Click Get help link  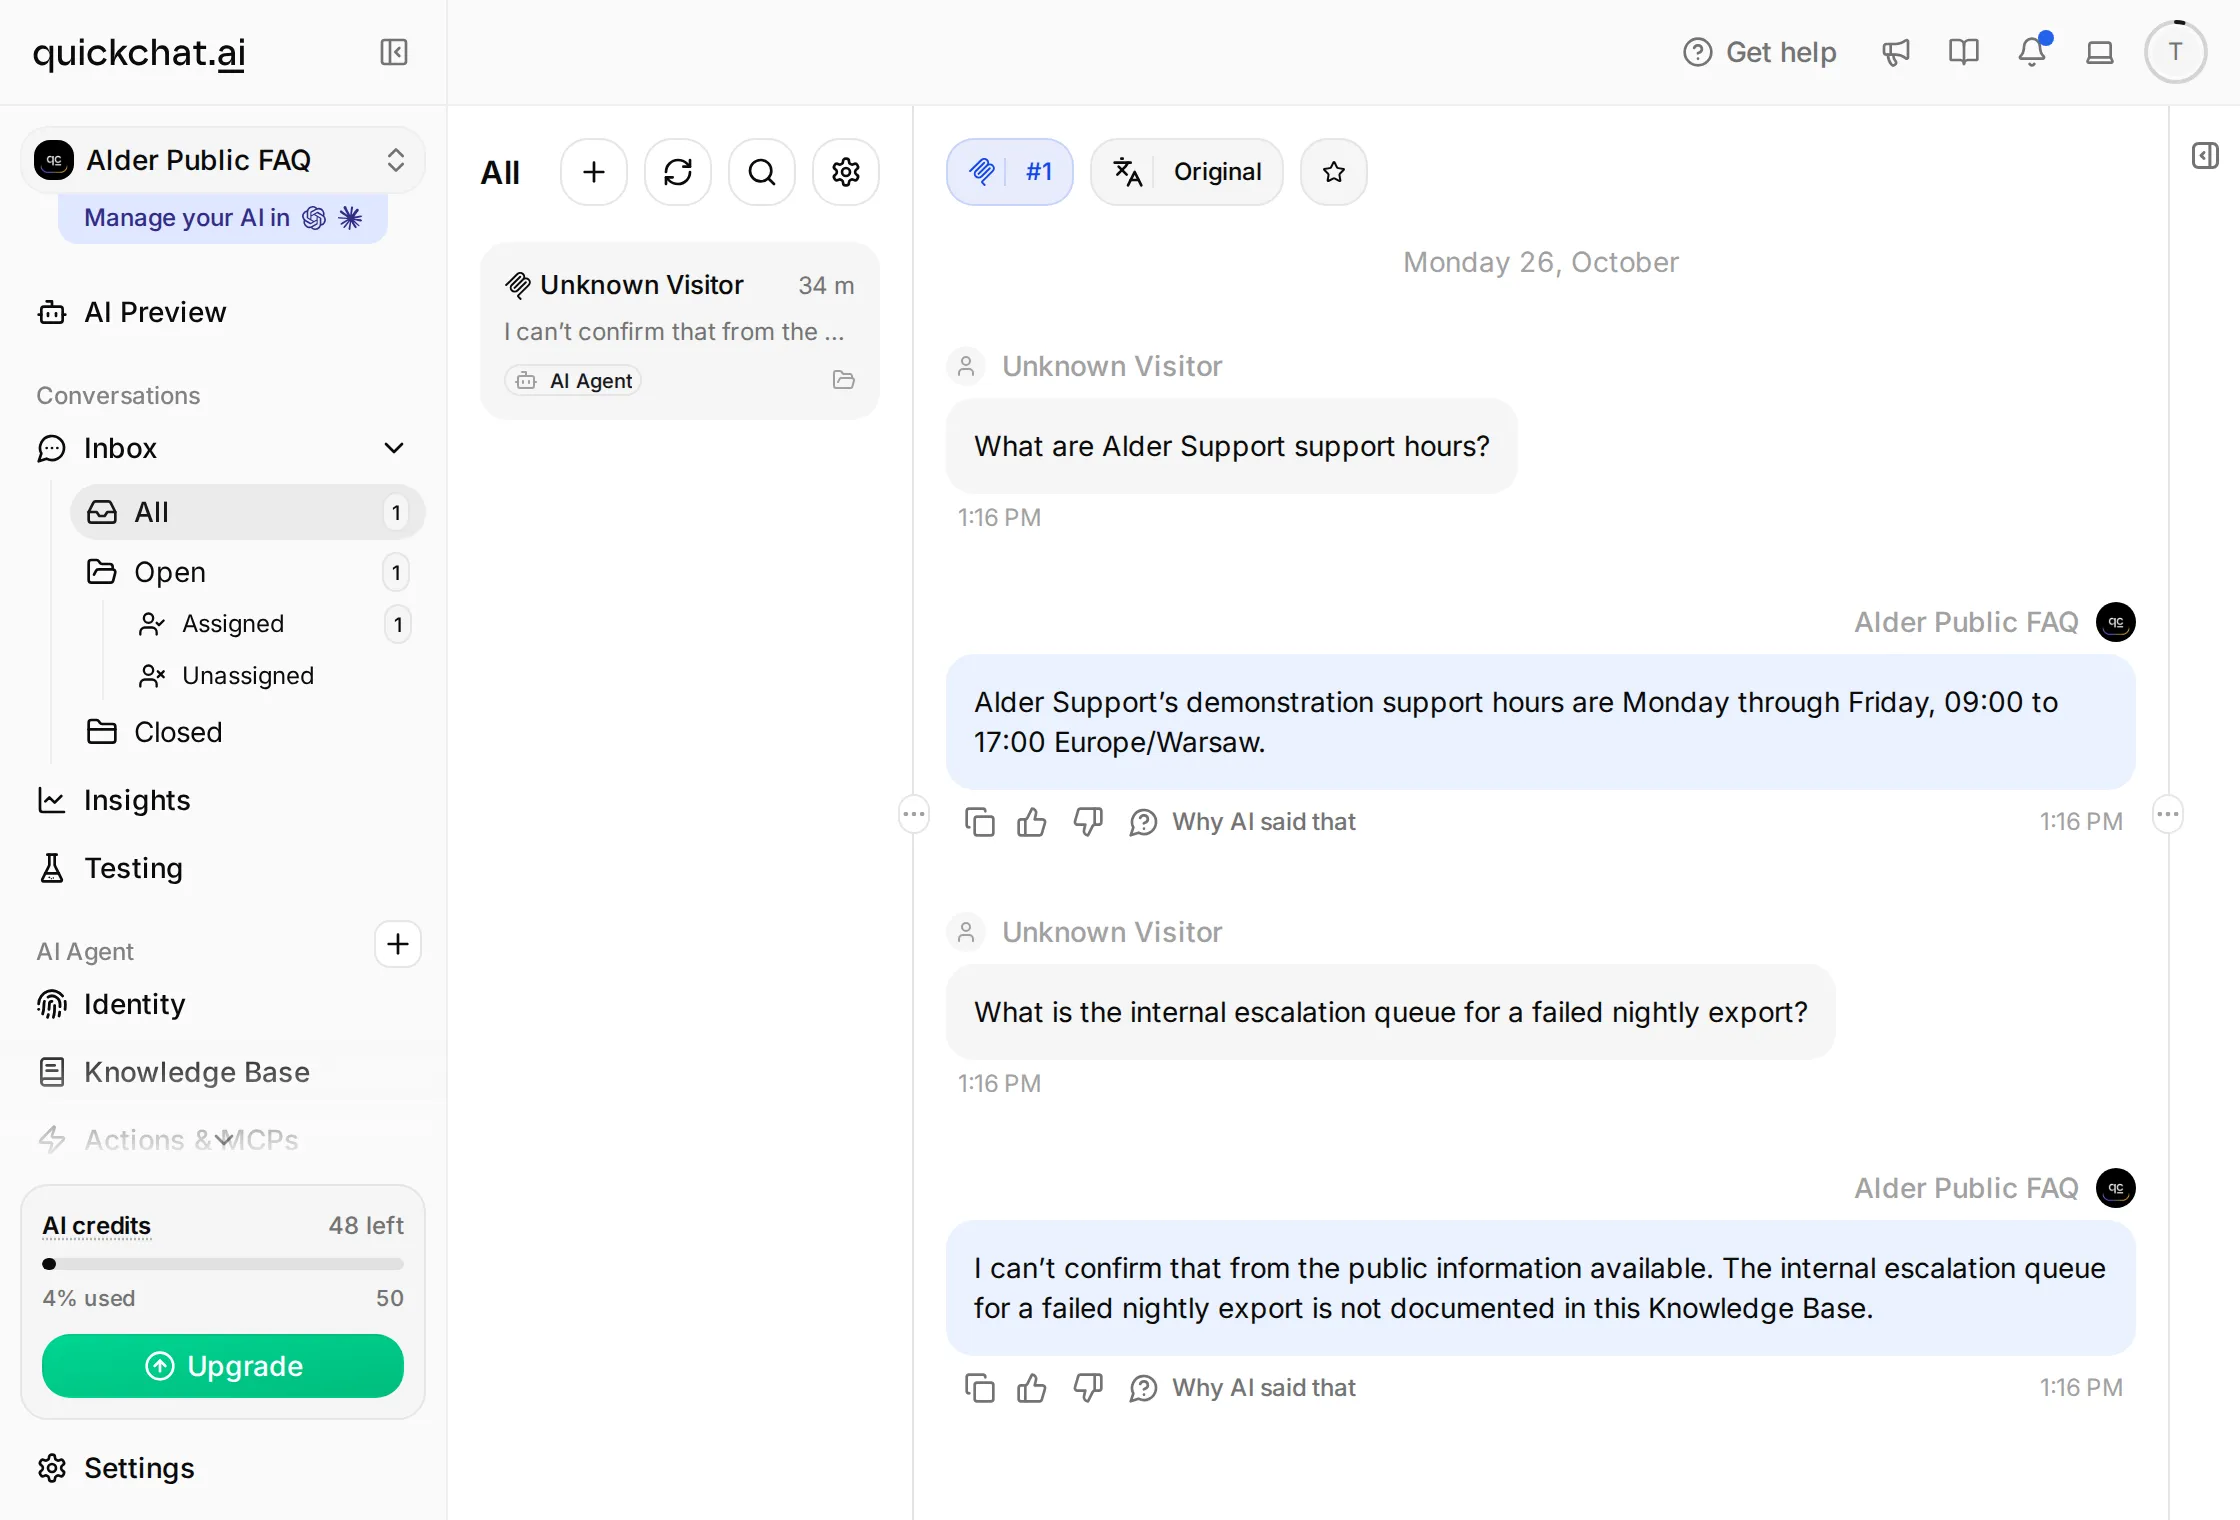[1760, 52]
